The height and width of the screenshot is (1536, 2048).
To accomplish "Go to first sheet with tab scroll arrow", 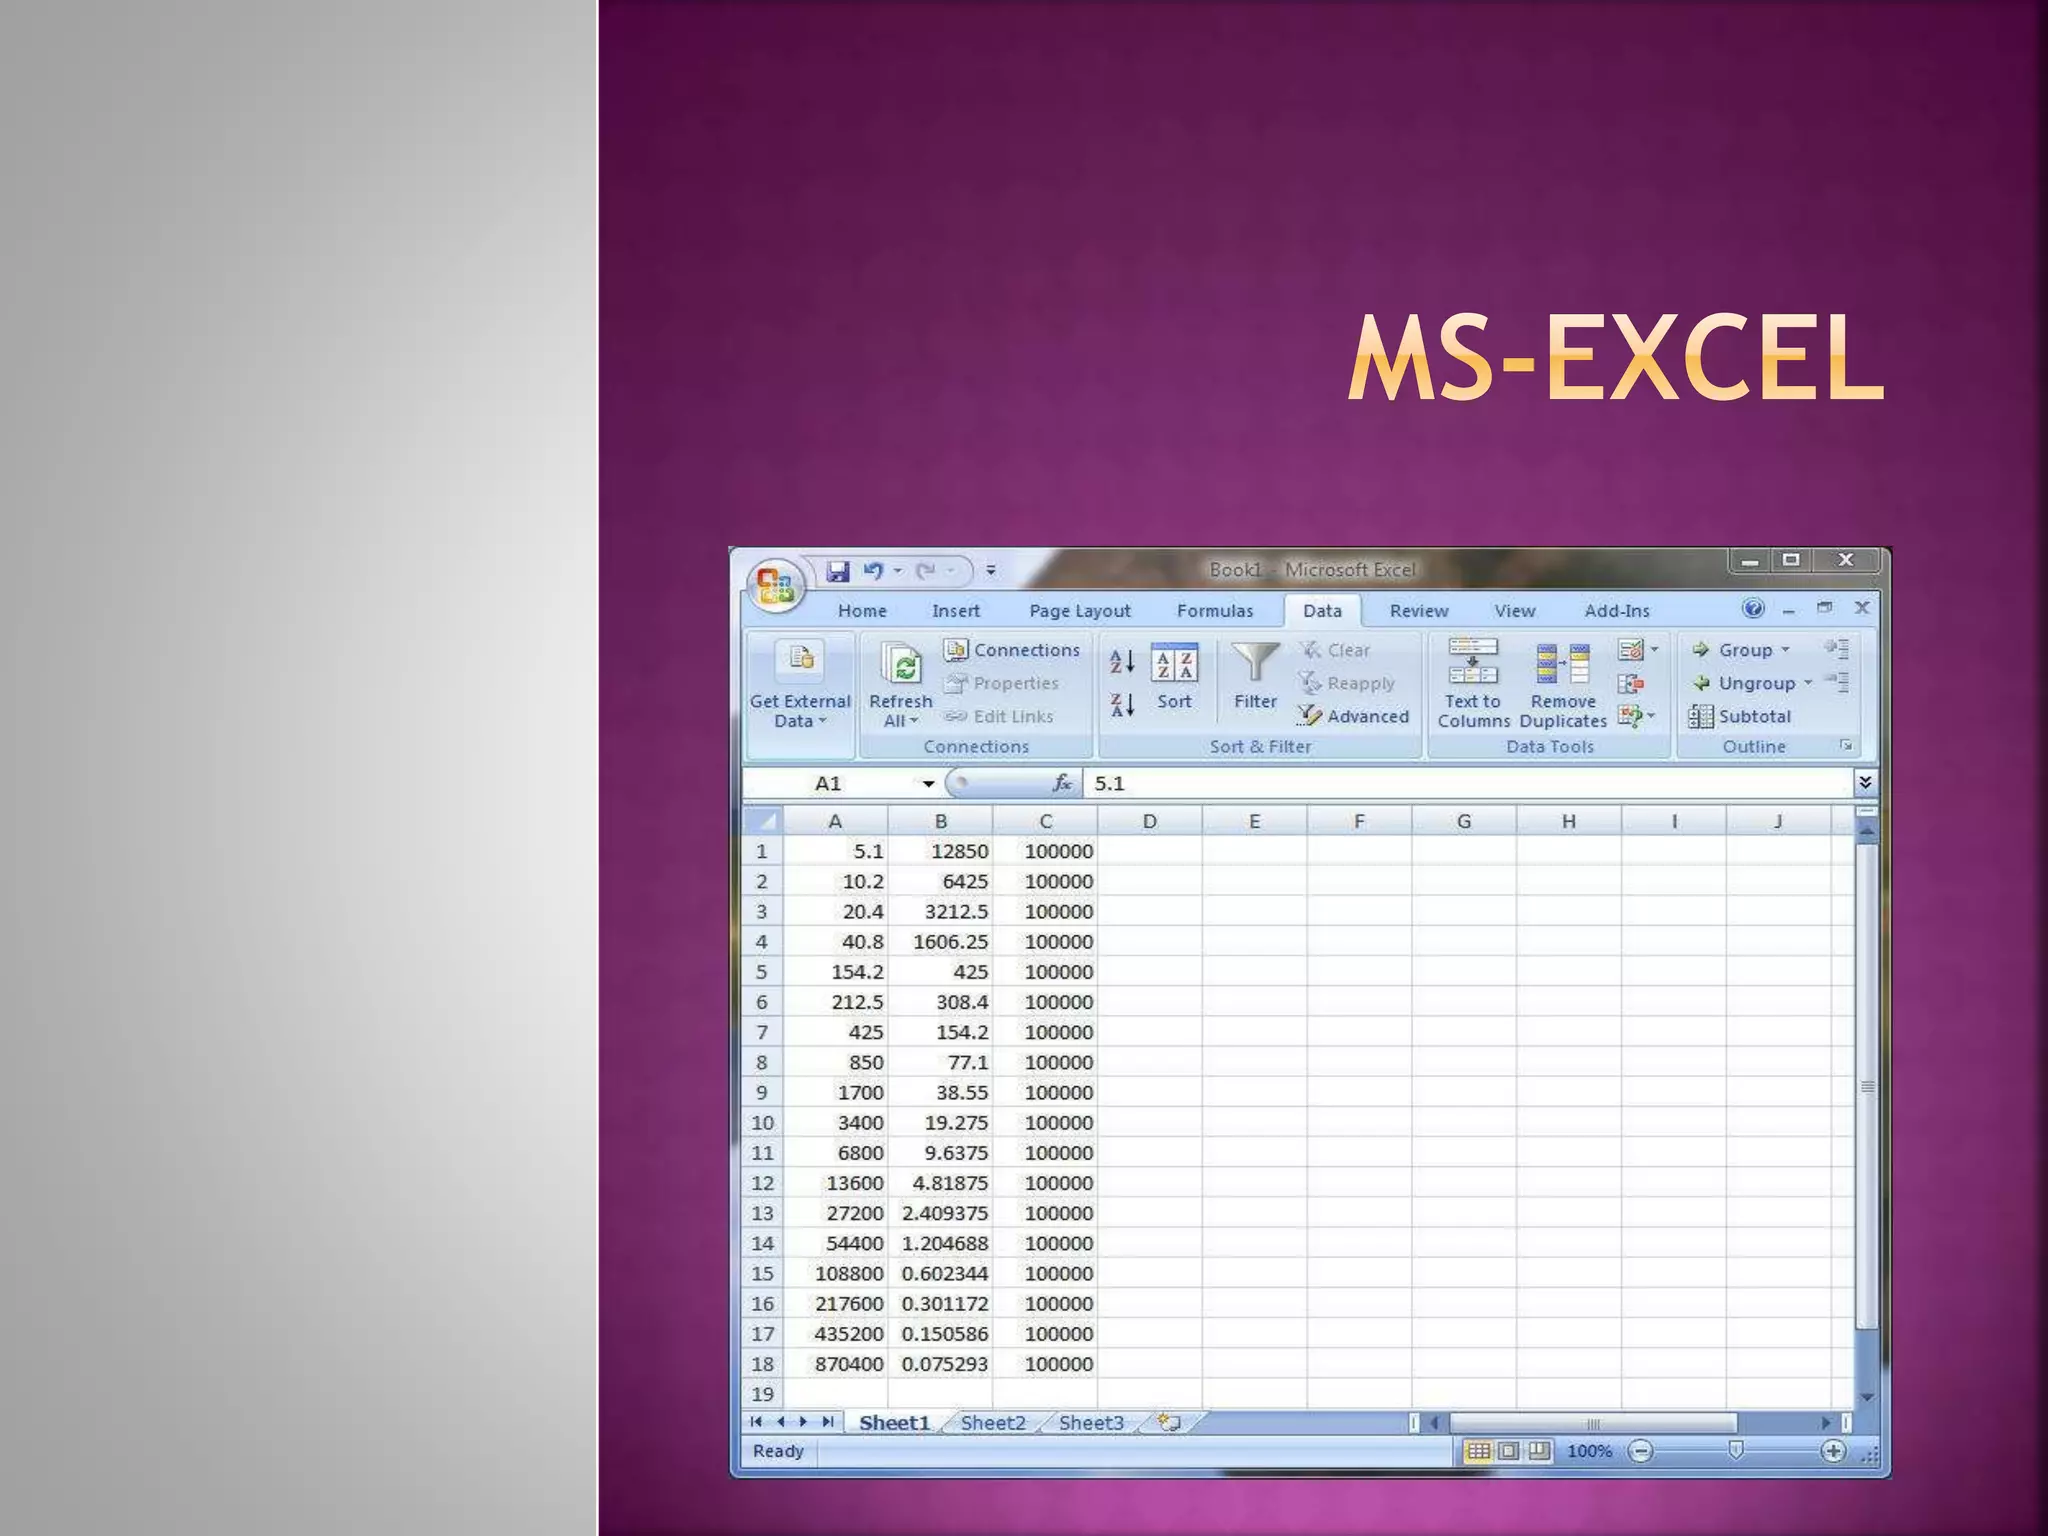I will pos(757,1421).
